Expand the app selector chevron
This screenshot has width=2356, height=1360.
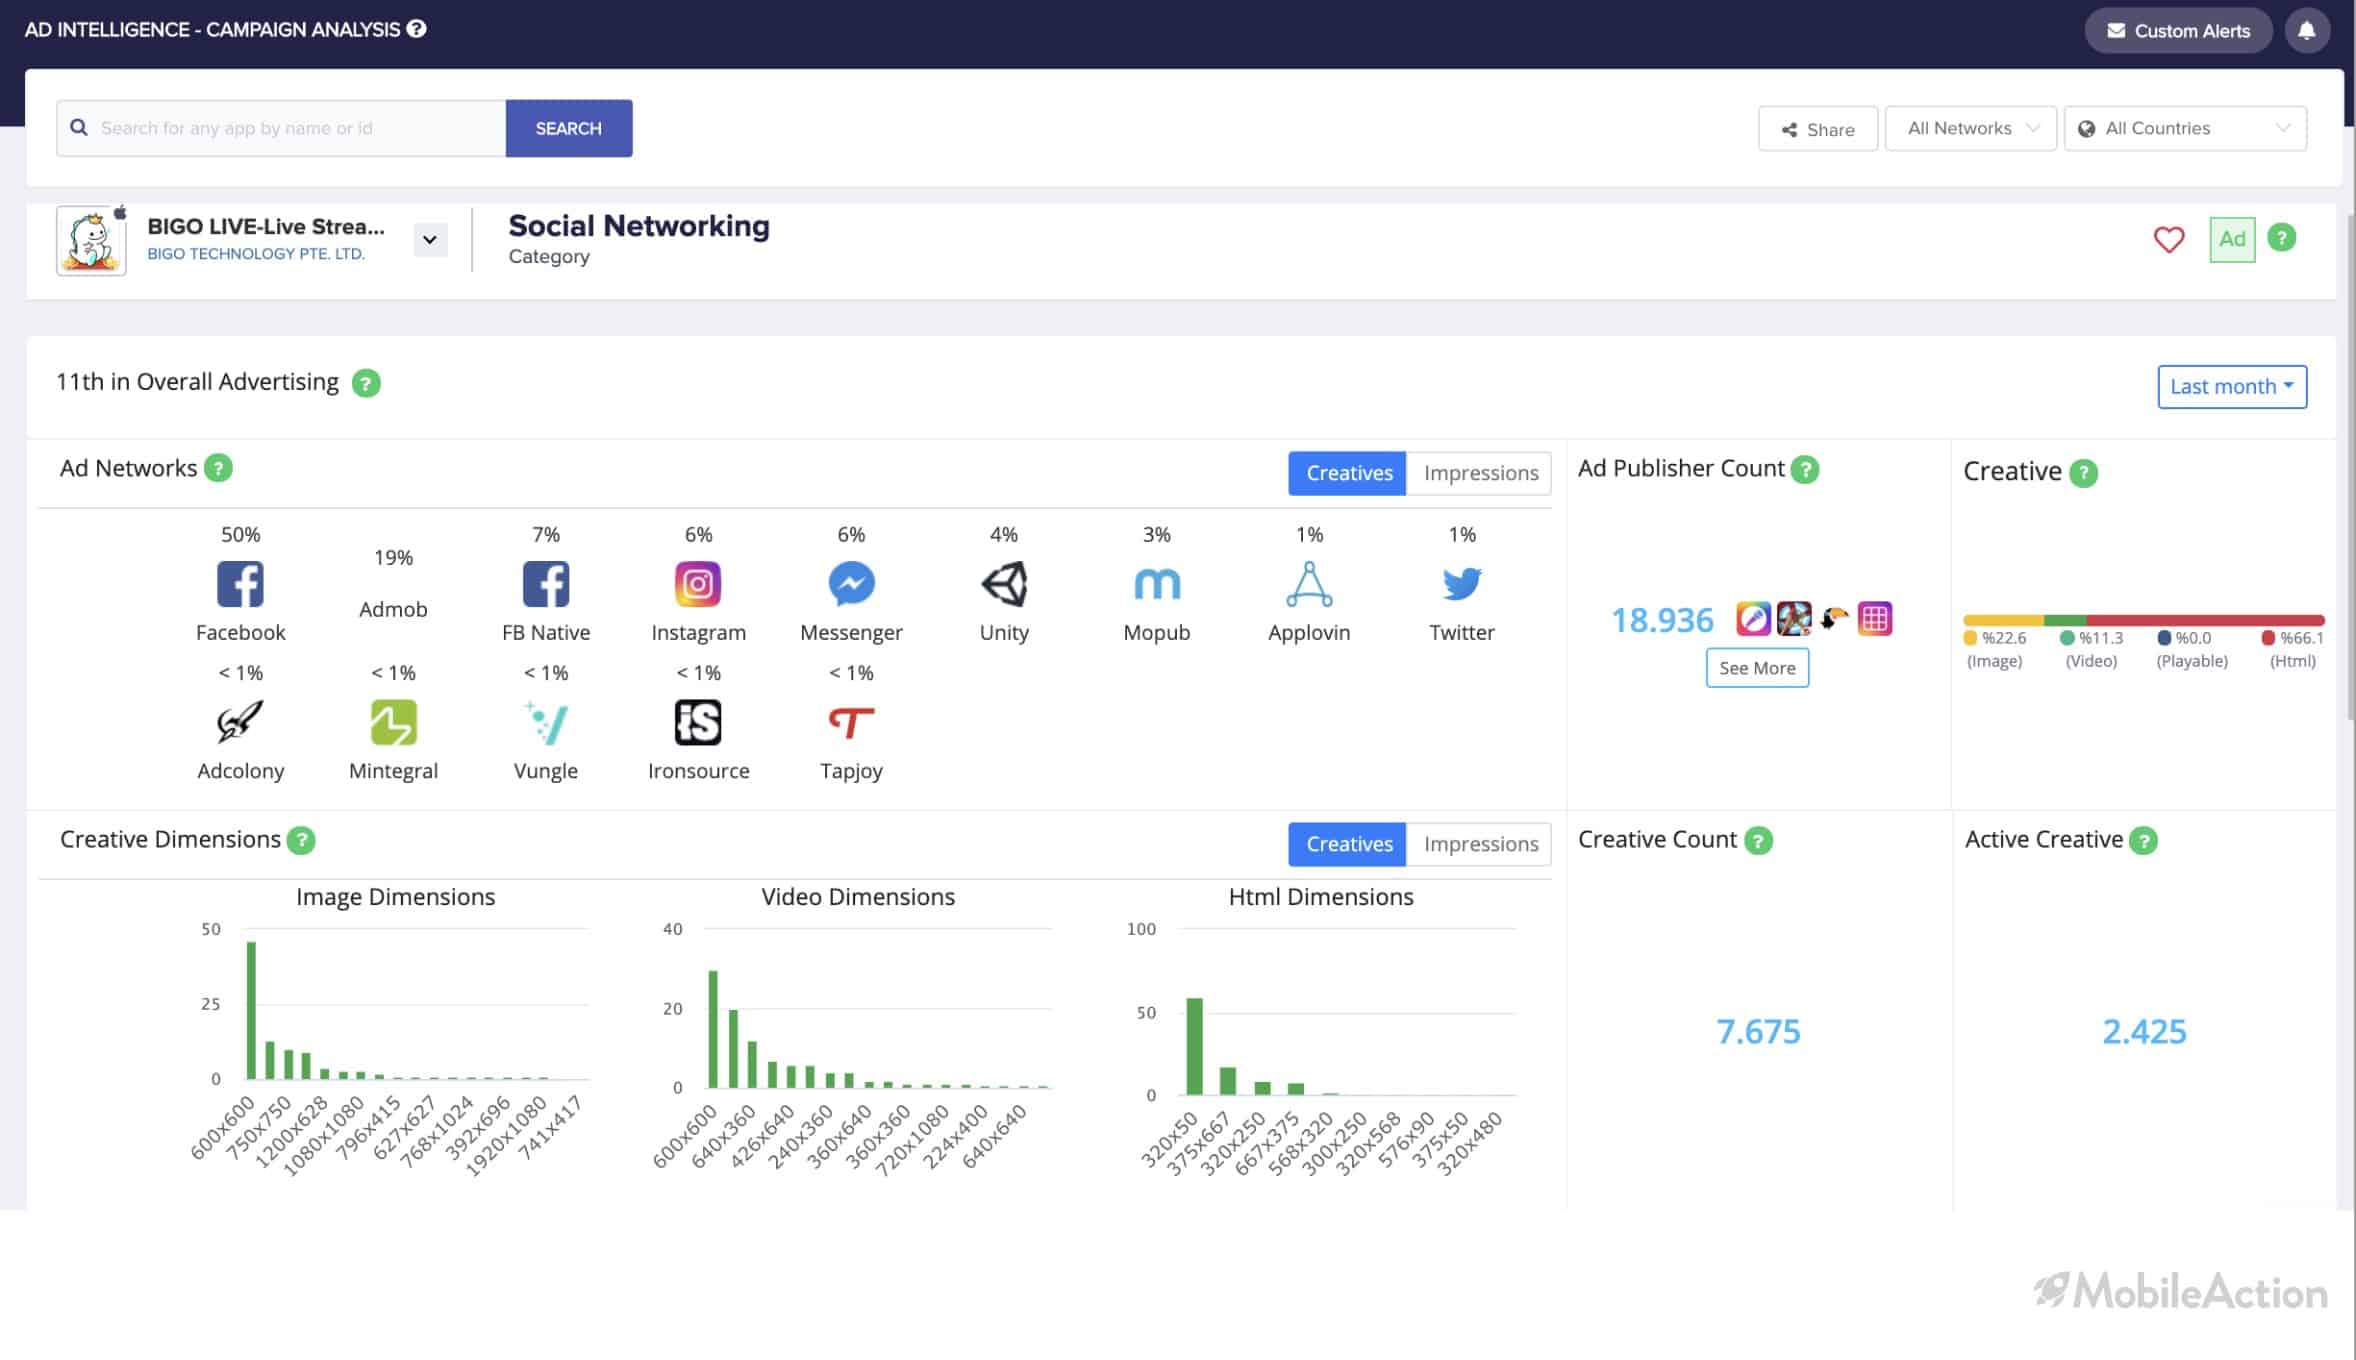[x=430, y=240]
